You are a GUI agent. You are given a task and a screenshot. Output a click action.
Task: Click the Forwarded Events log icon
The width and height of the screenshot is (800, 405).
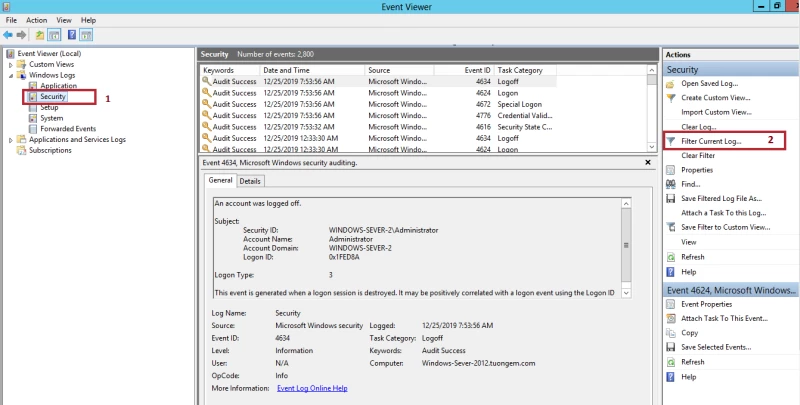[33, 129]
